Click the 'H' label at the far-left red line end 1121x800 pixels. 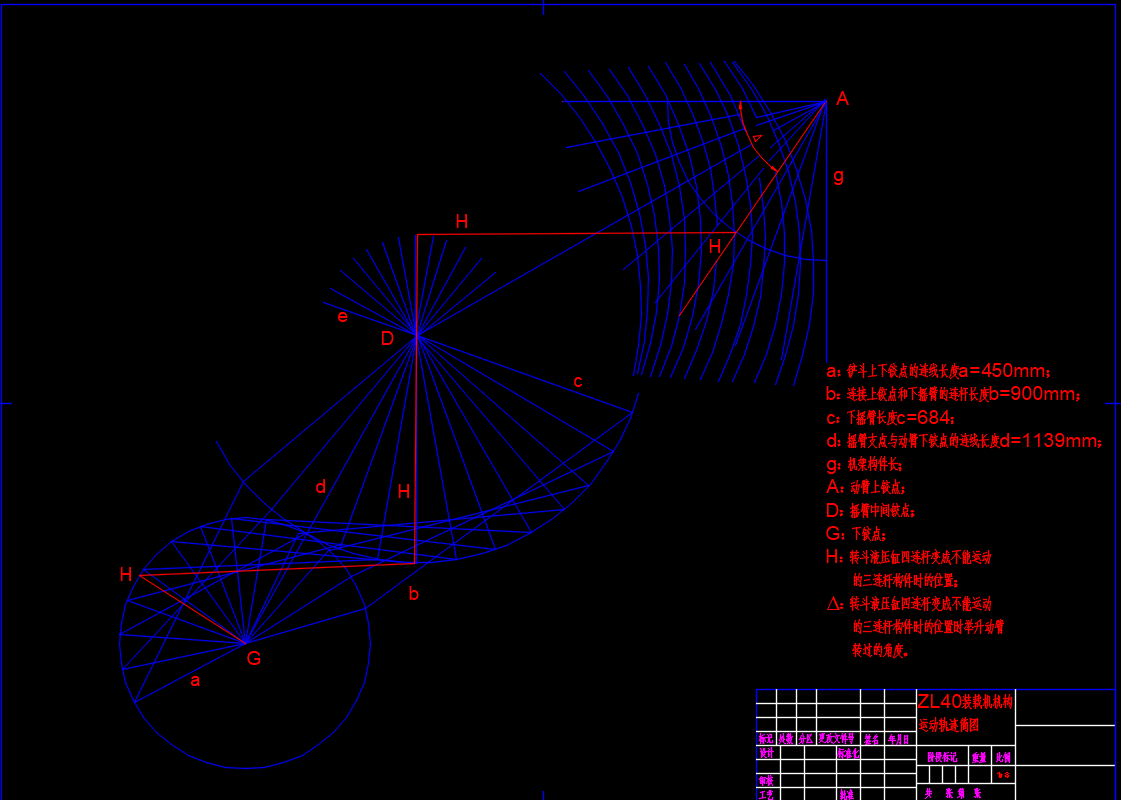126,574
